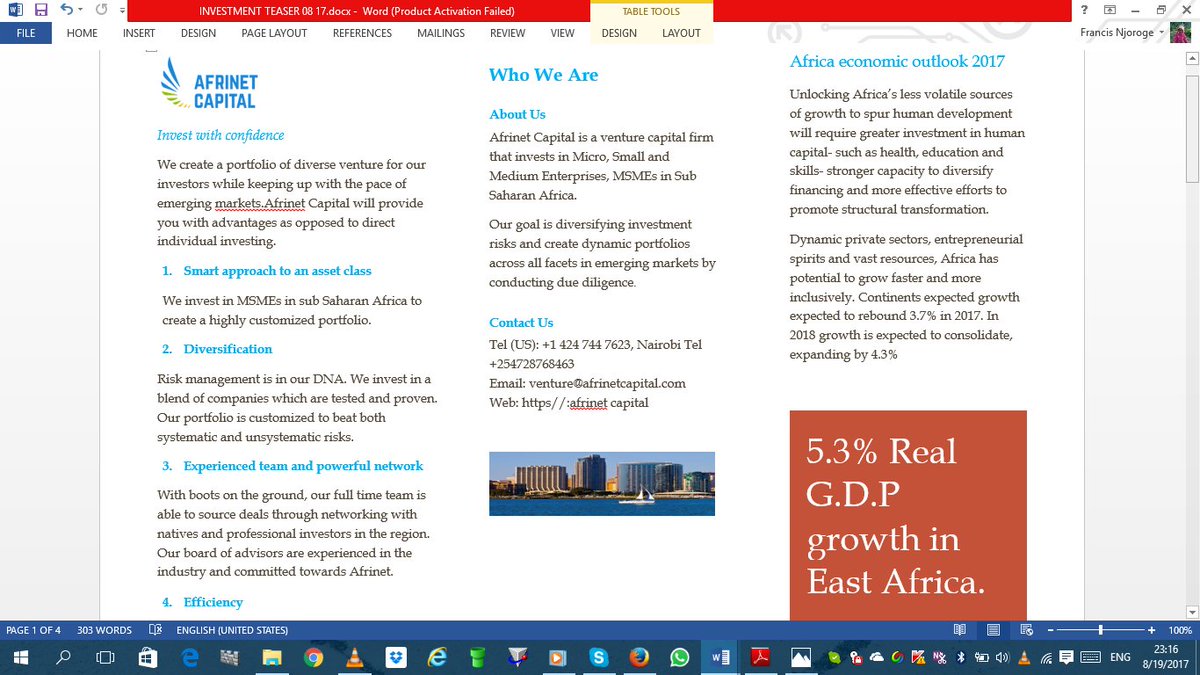1200x675 pixels.
Task: Switch to the REFERENCES tab
Action: point(362,33)
